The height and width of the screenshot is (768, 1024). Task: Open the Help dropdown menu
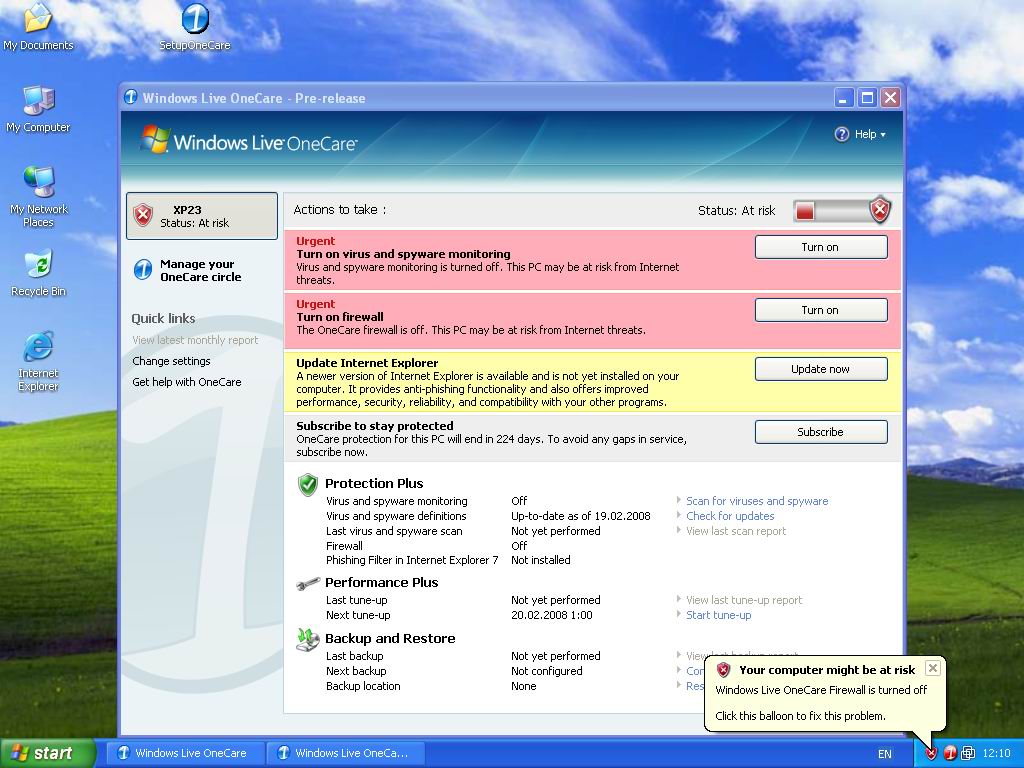870,134
